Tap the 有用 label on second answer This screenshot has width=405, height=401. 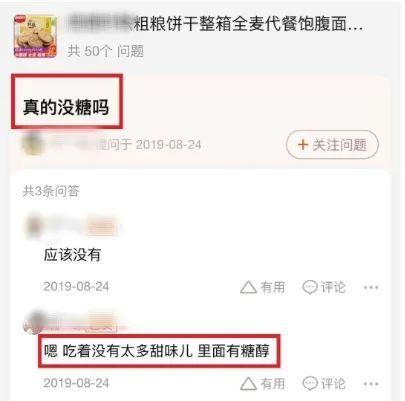click(x=273, y=384)
